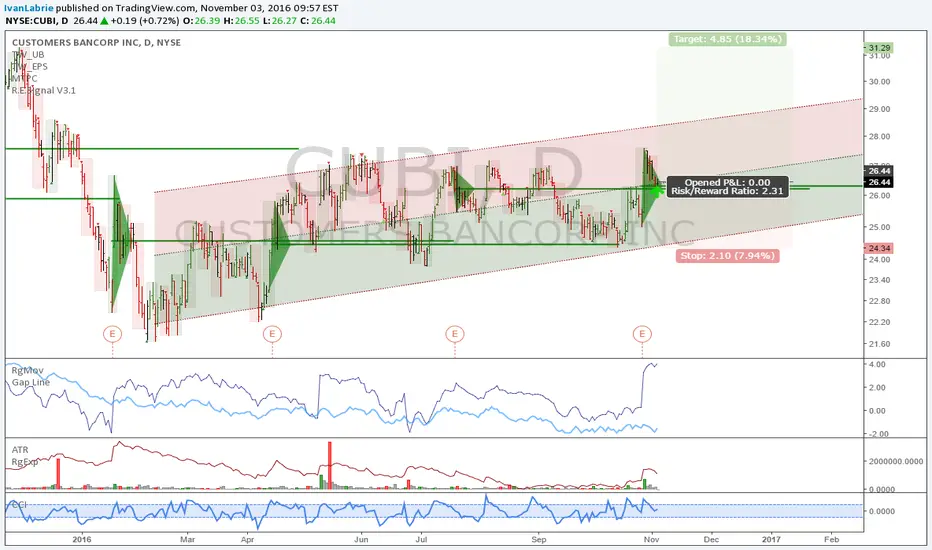This screenshot has width=932, height=550.
Task: Click the earnings E marker above the April label
Action: tap(272, 334)
